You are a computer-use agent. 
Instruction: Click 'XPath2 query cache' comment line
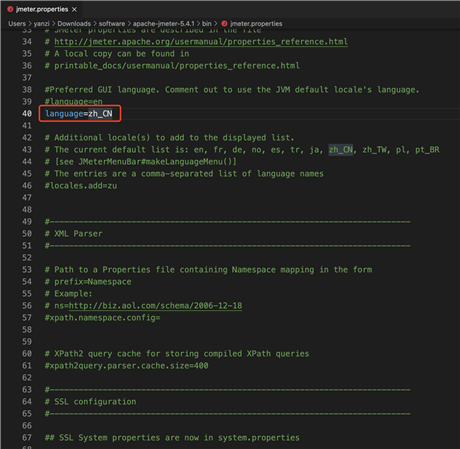[x=177, y=354]
